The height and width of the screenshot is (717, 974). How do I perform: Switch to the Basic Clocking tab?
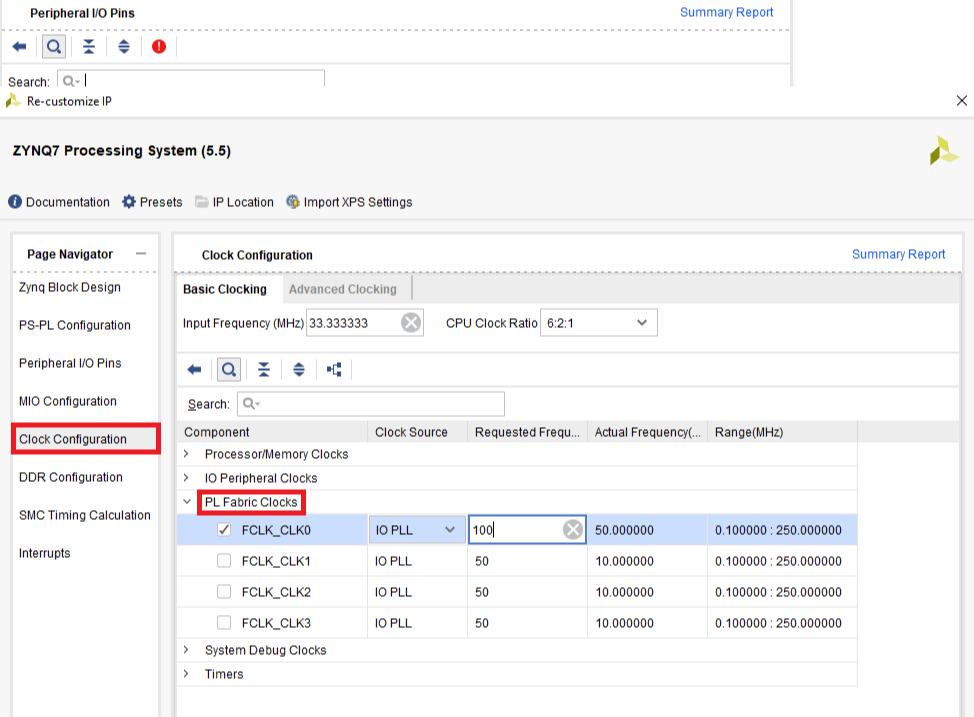click(x=225, y=289)
